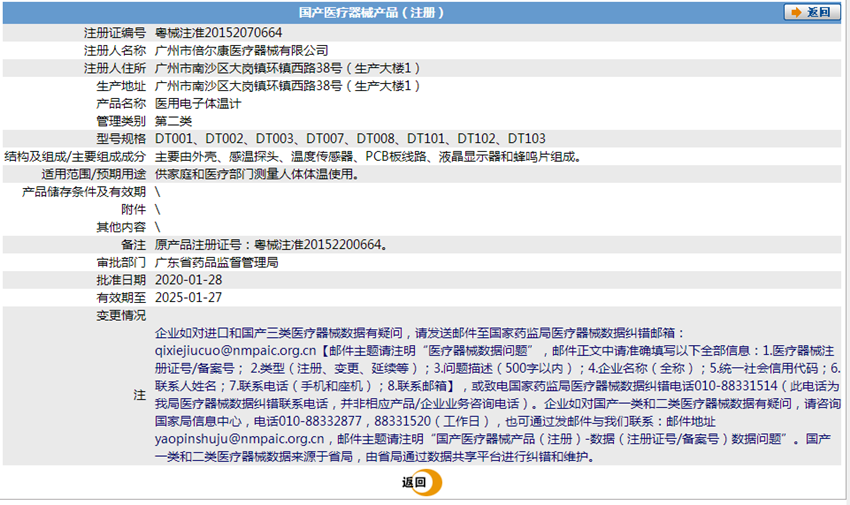The height and width of the screenshot is (505, 850).
Task: Select company name 广州市倍尔康医疗器械有限公司
Action: (x=242, y=50)
